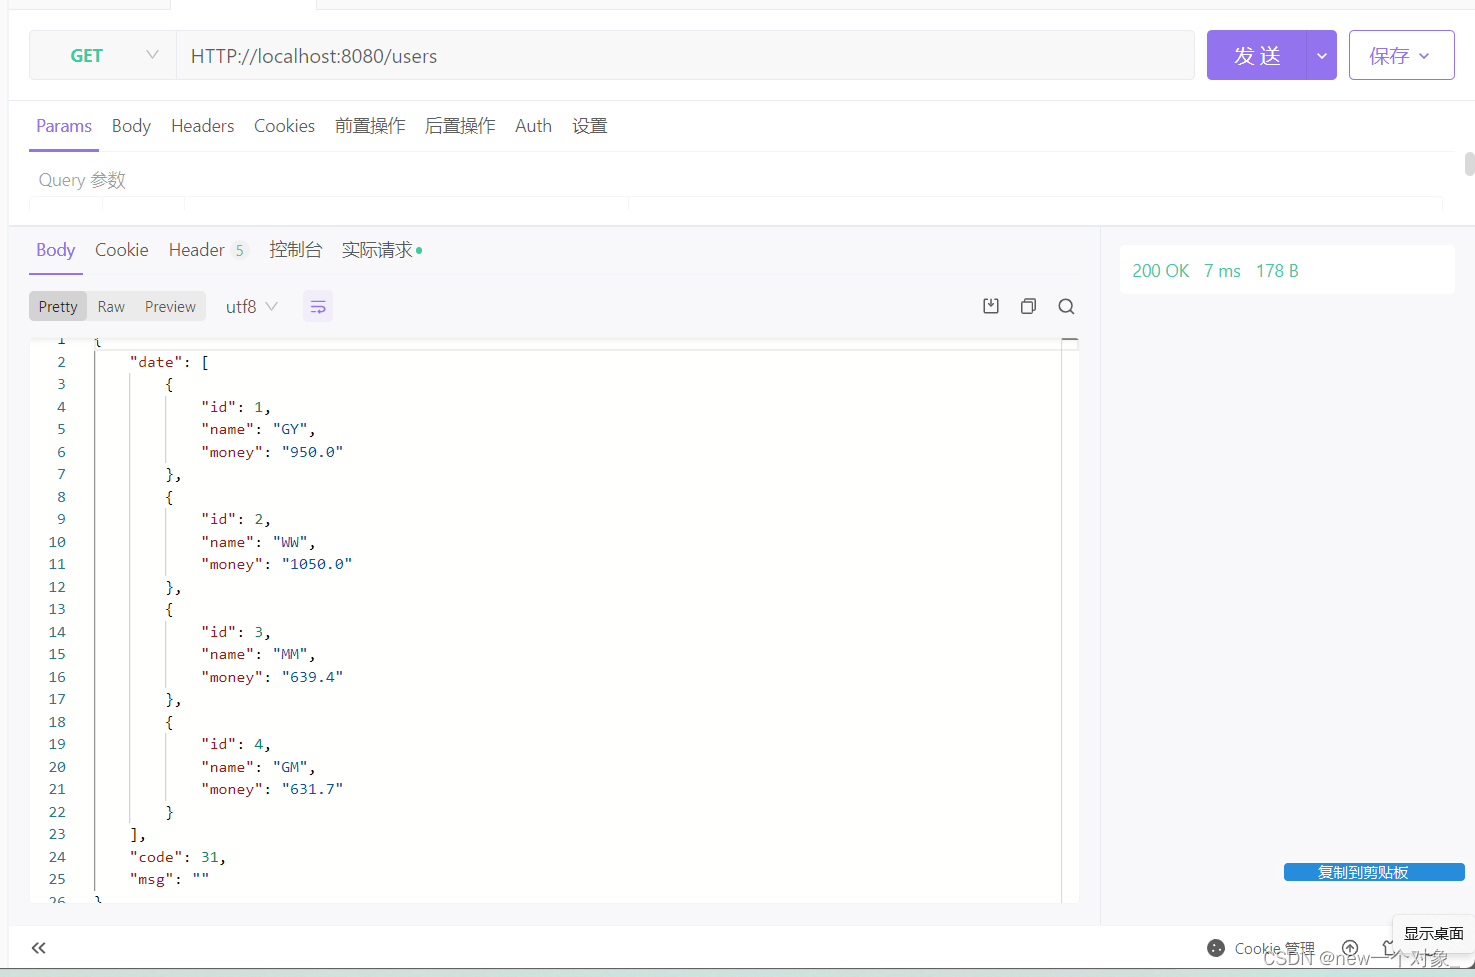
Task: Click the 复制到剪贴板 button
Action: (1374, 872)
